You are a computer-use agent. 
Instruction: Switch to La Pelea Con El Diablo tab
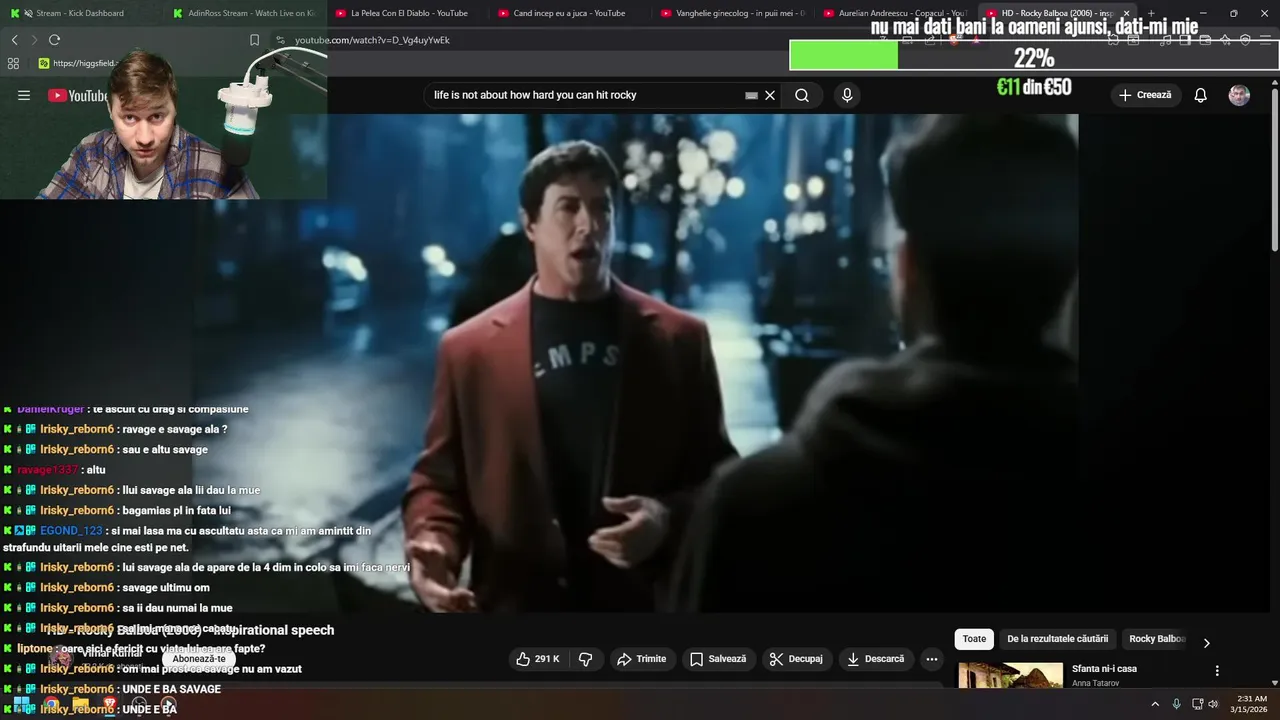[x=406, y=13]
